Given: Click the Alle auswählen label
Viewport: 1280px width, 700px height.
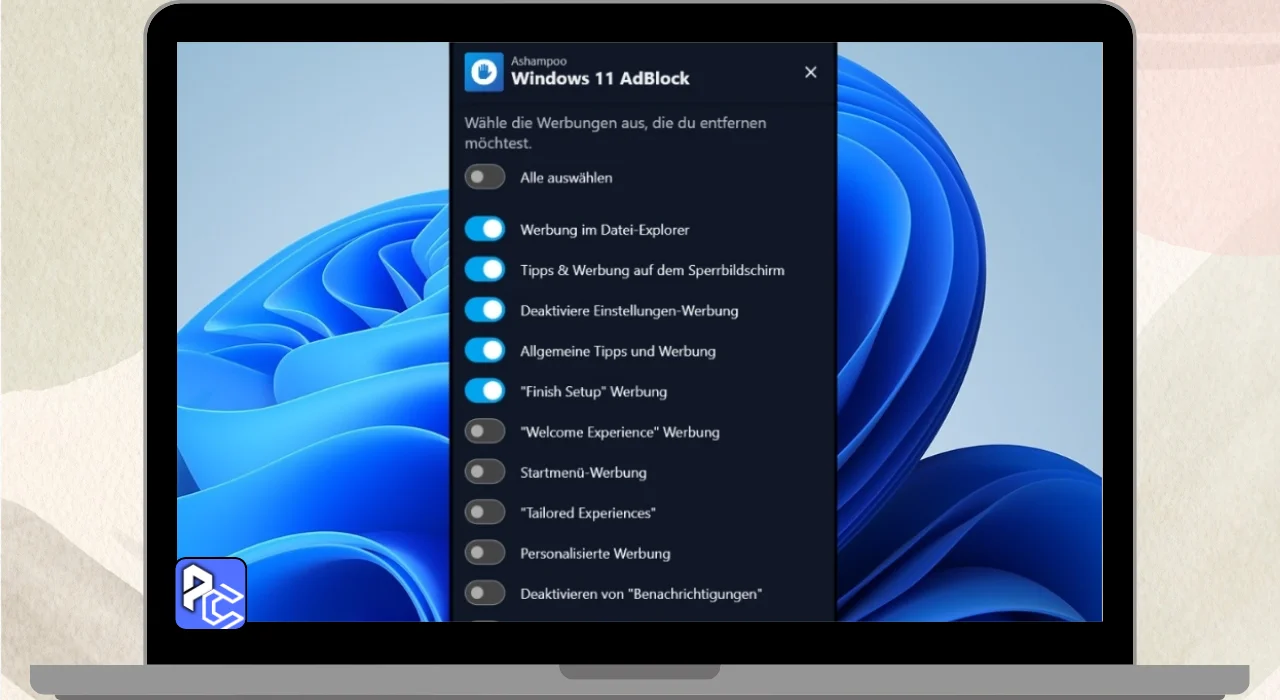Looking at the screenshot, I should coord(566,178).
